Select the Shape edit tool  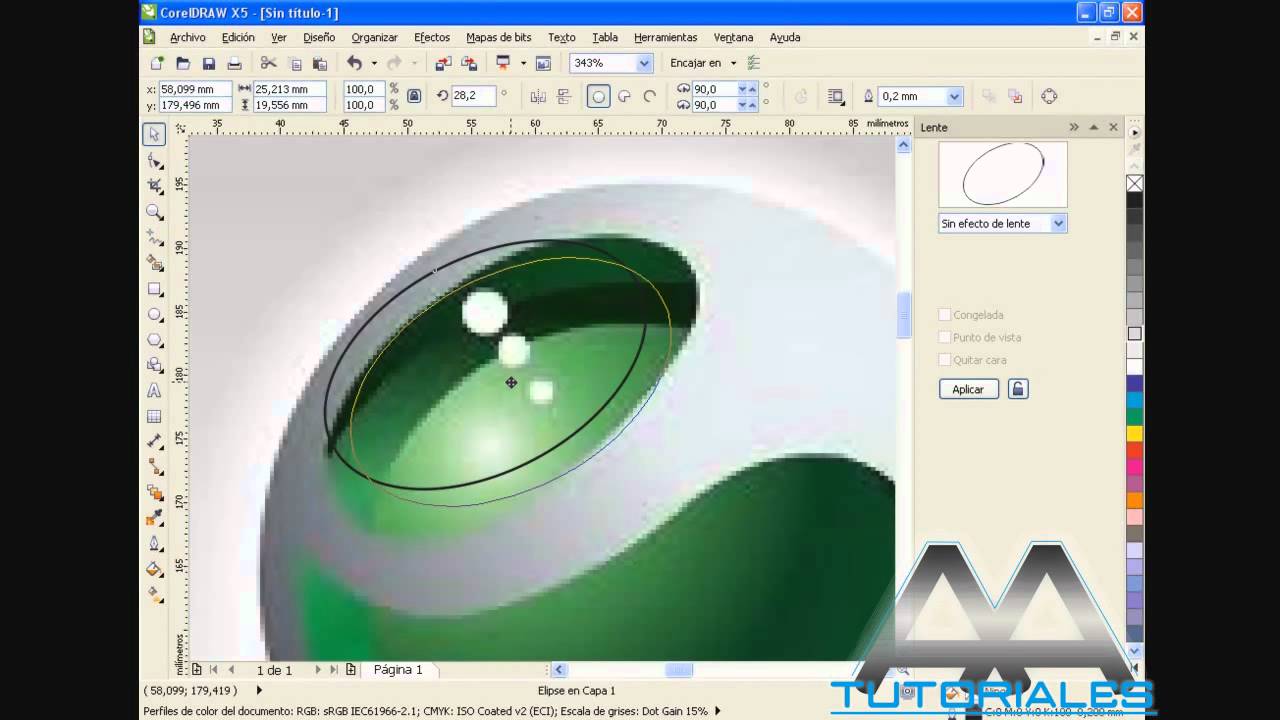pyautogui.click(x=154, y=161)
